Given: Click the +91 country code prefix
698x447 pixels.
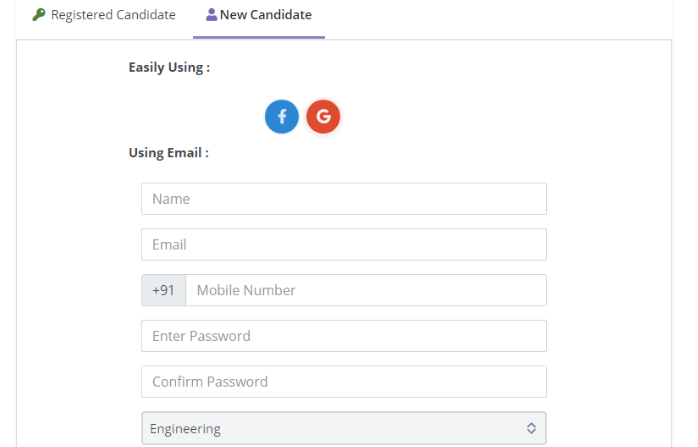Looking at the screenshot, I should (x=163, y=291).
